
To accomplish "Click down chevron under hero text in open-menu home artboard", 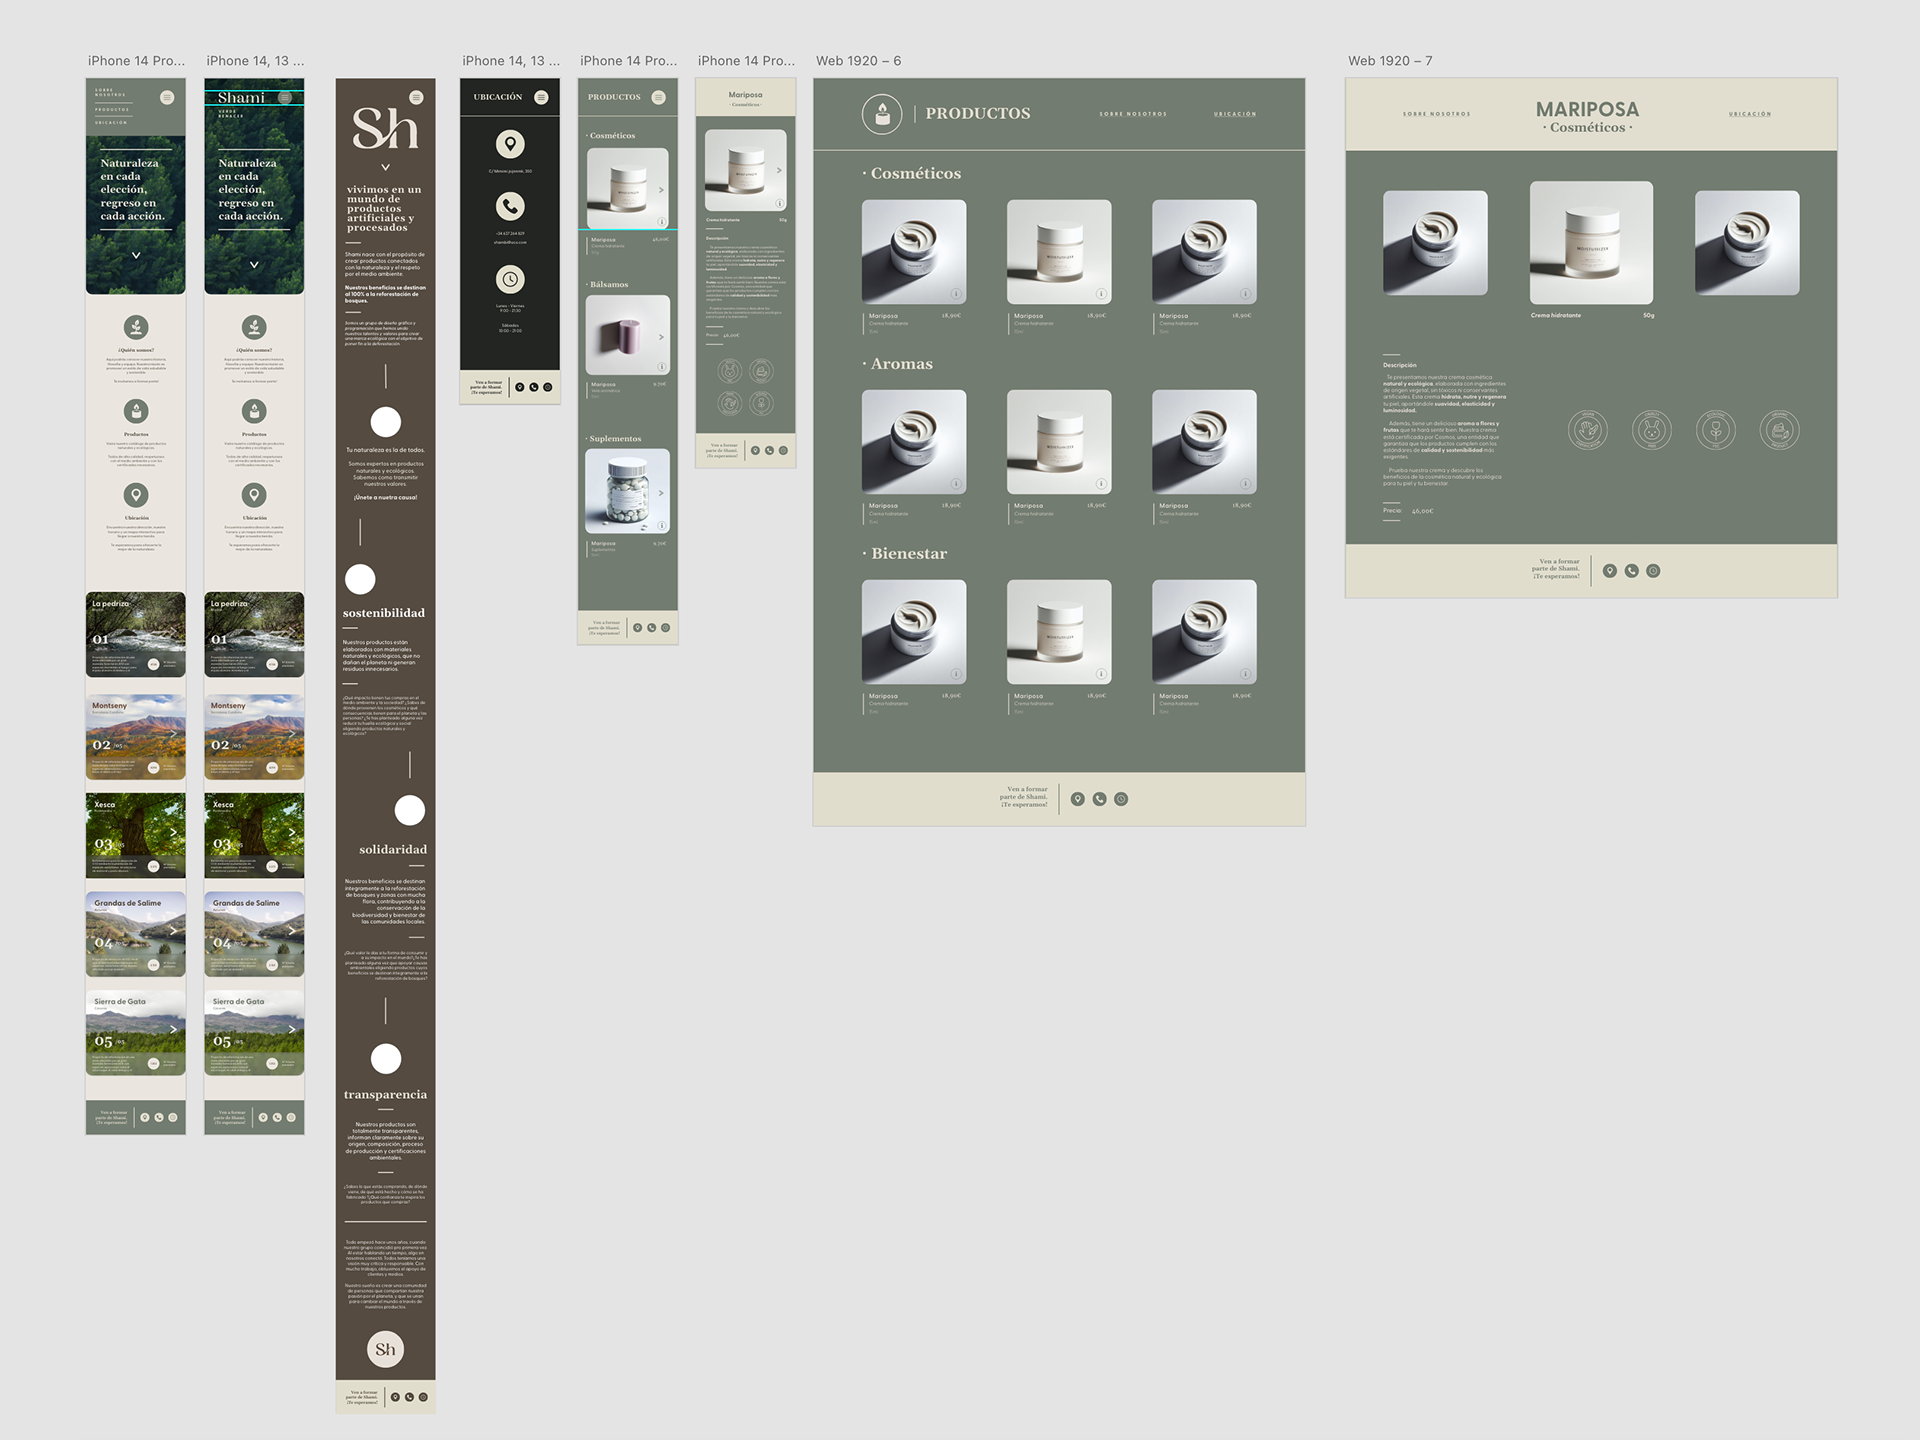I will point(136,255).
